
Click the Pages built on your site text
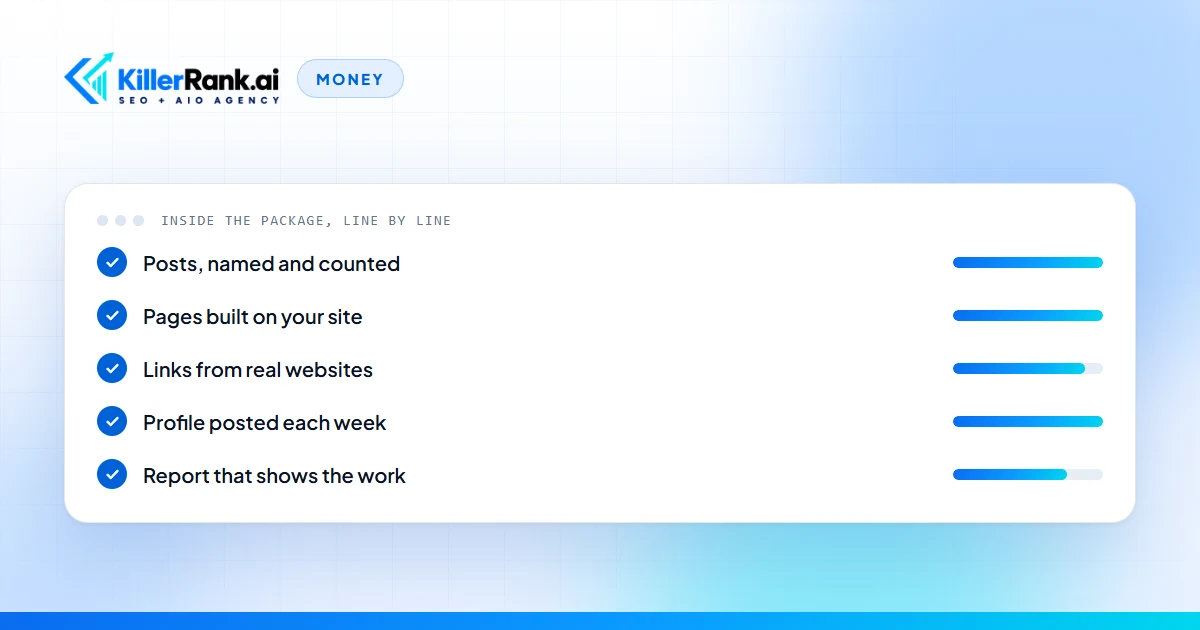(x=252, y=317)
